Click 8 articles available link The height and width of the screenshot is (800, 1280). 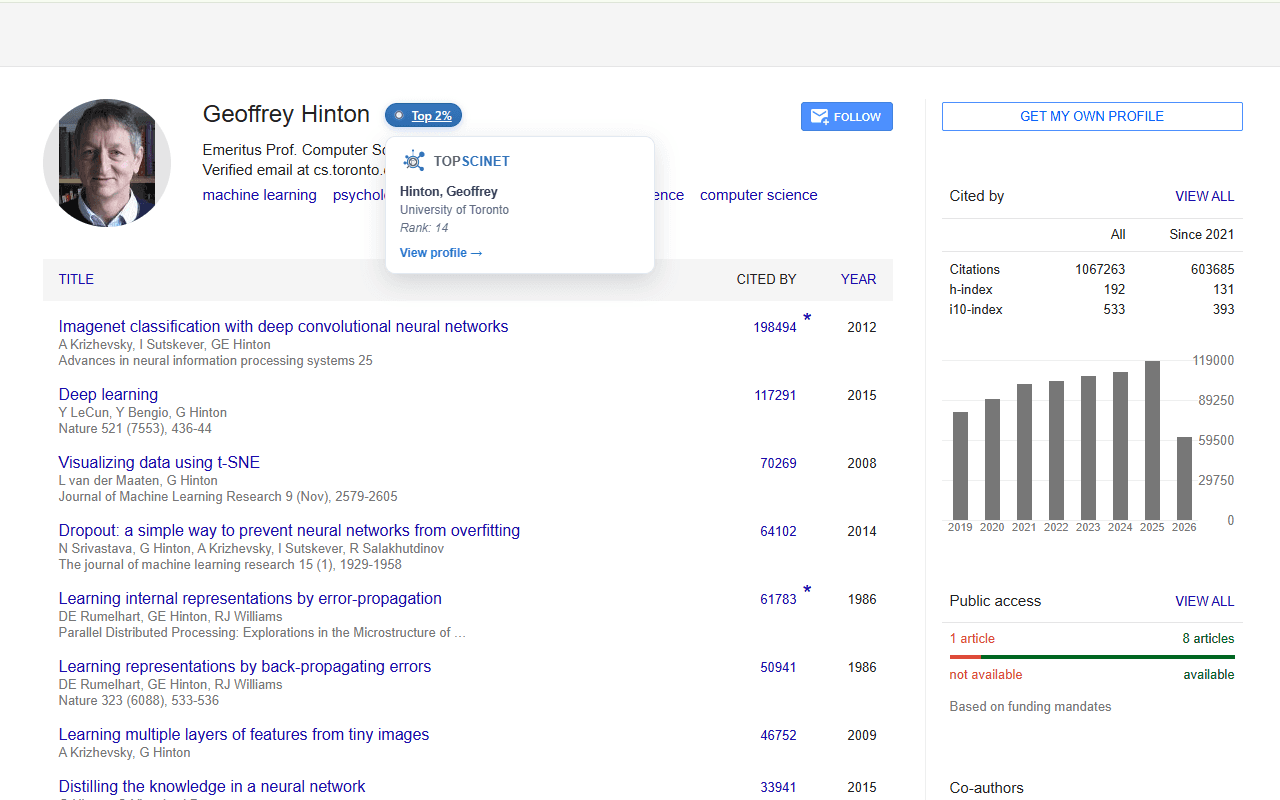point(1208,638)
